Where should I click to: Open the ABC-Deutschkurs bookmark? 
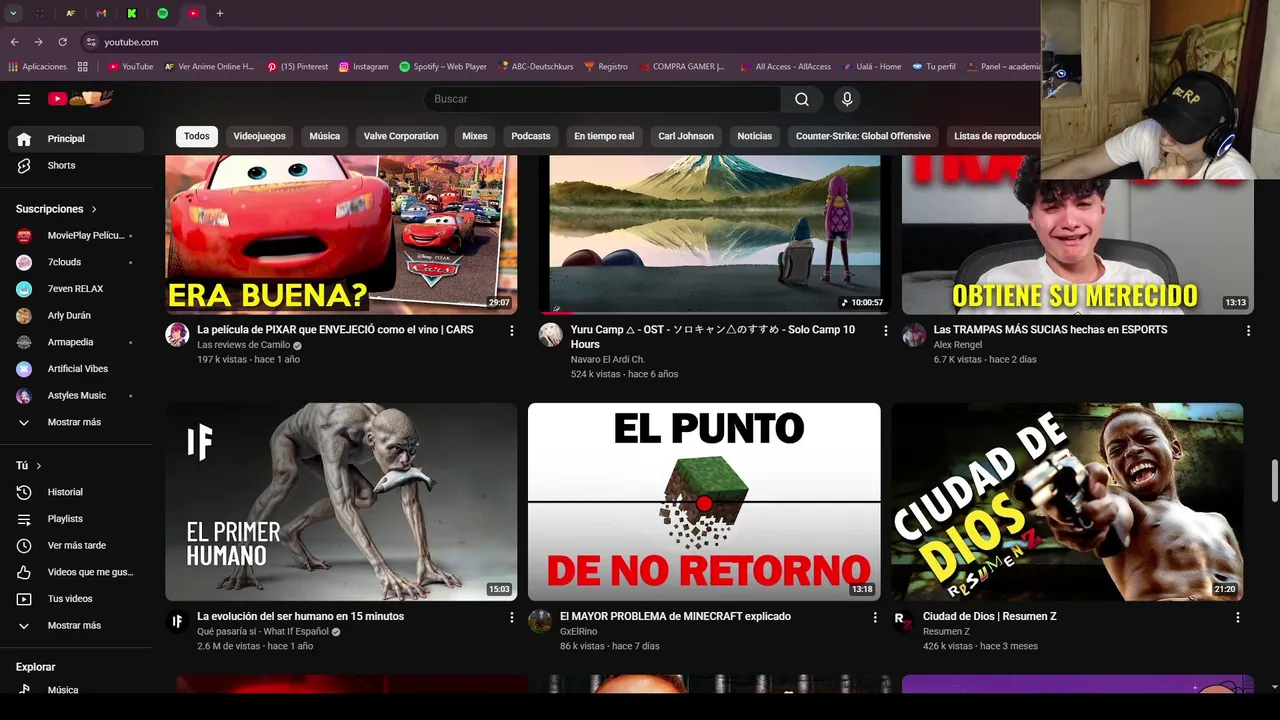tap(535, 67)
